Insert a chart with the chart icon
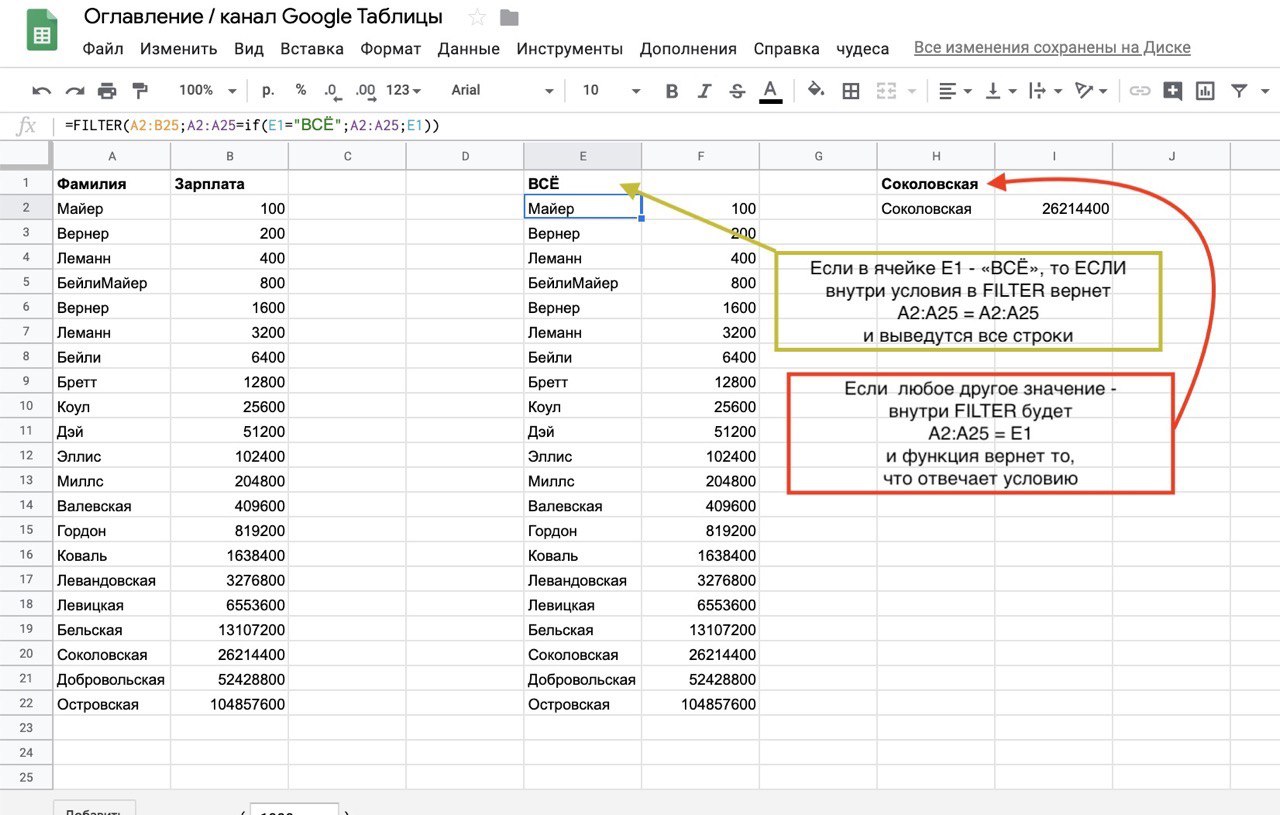The width and height of the screenshot is (1280, 815). [1205, 91]
